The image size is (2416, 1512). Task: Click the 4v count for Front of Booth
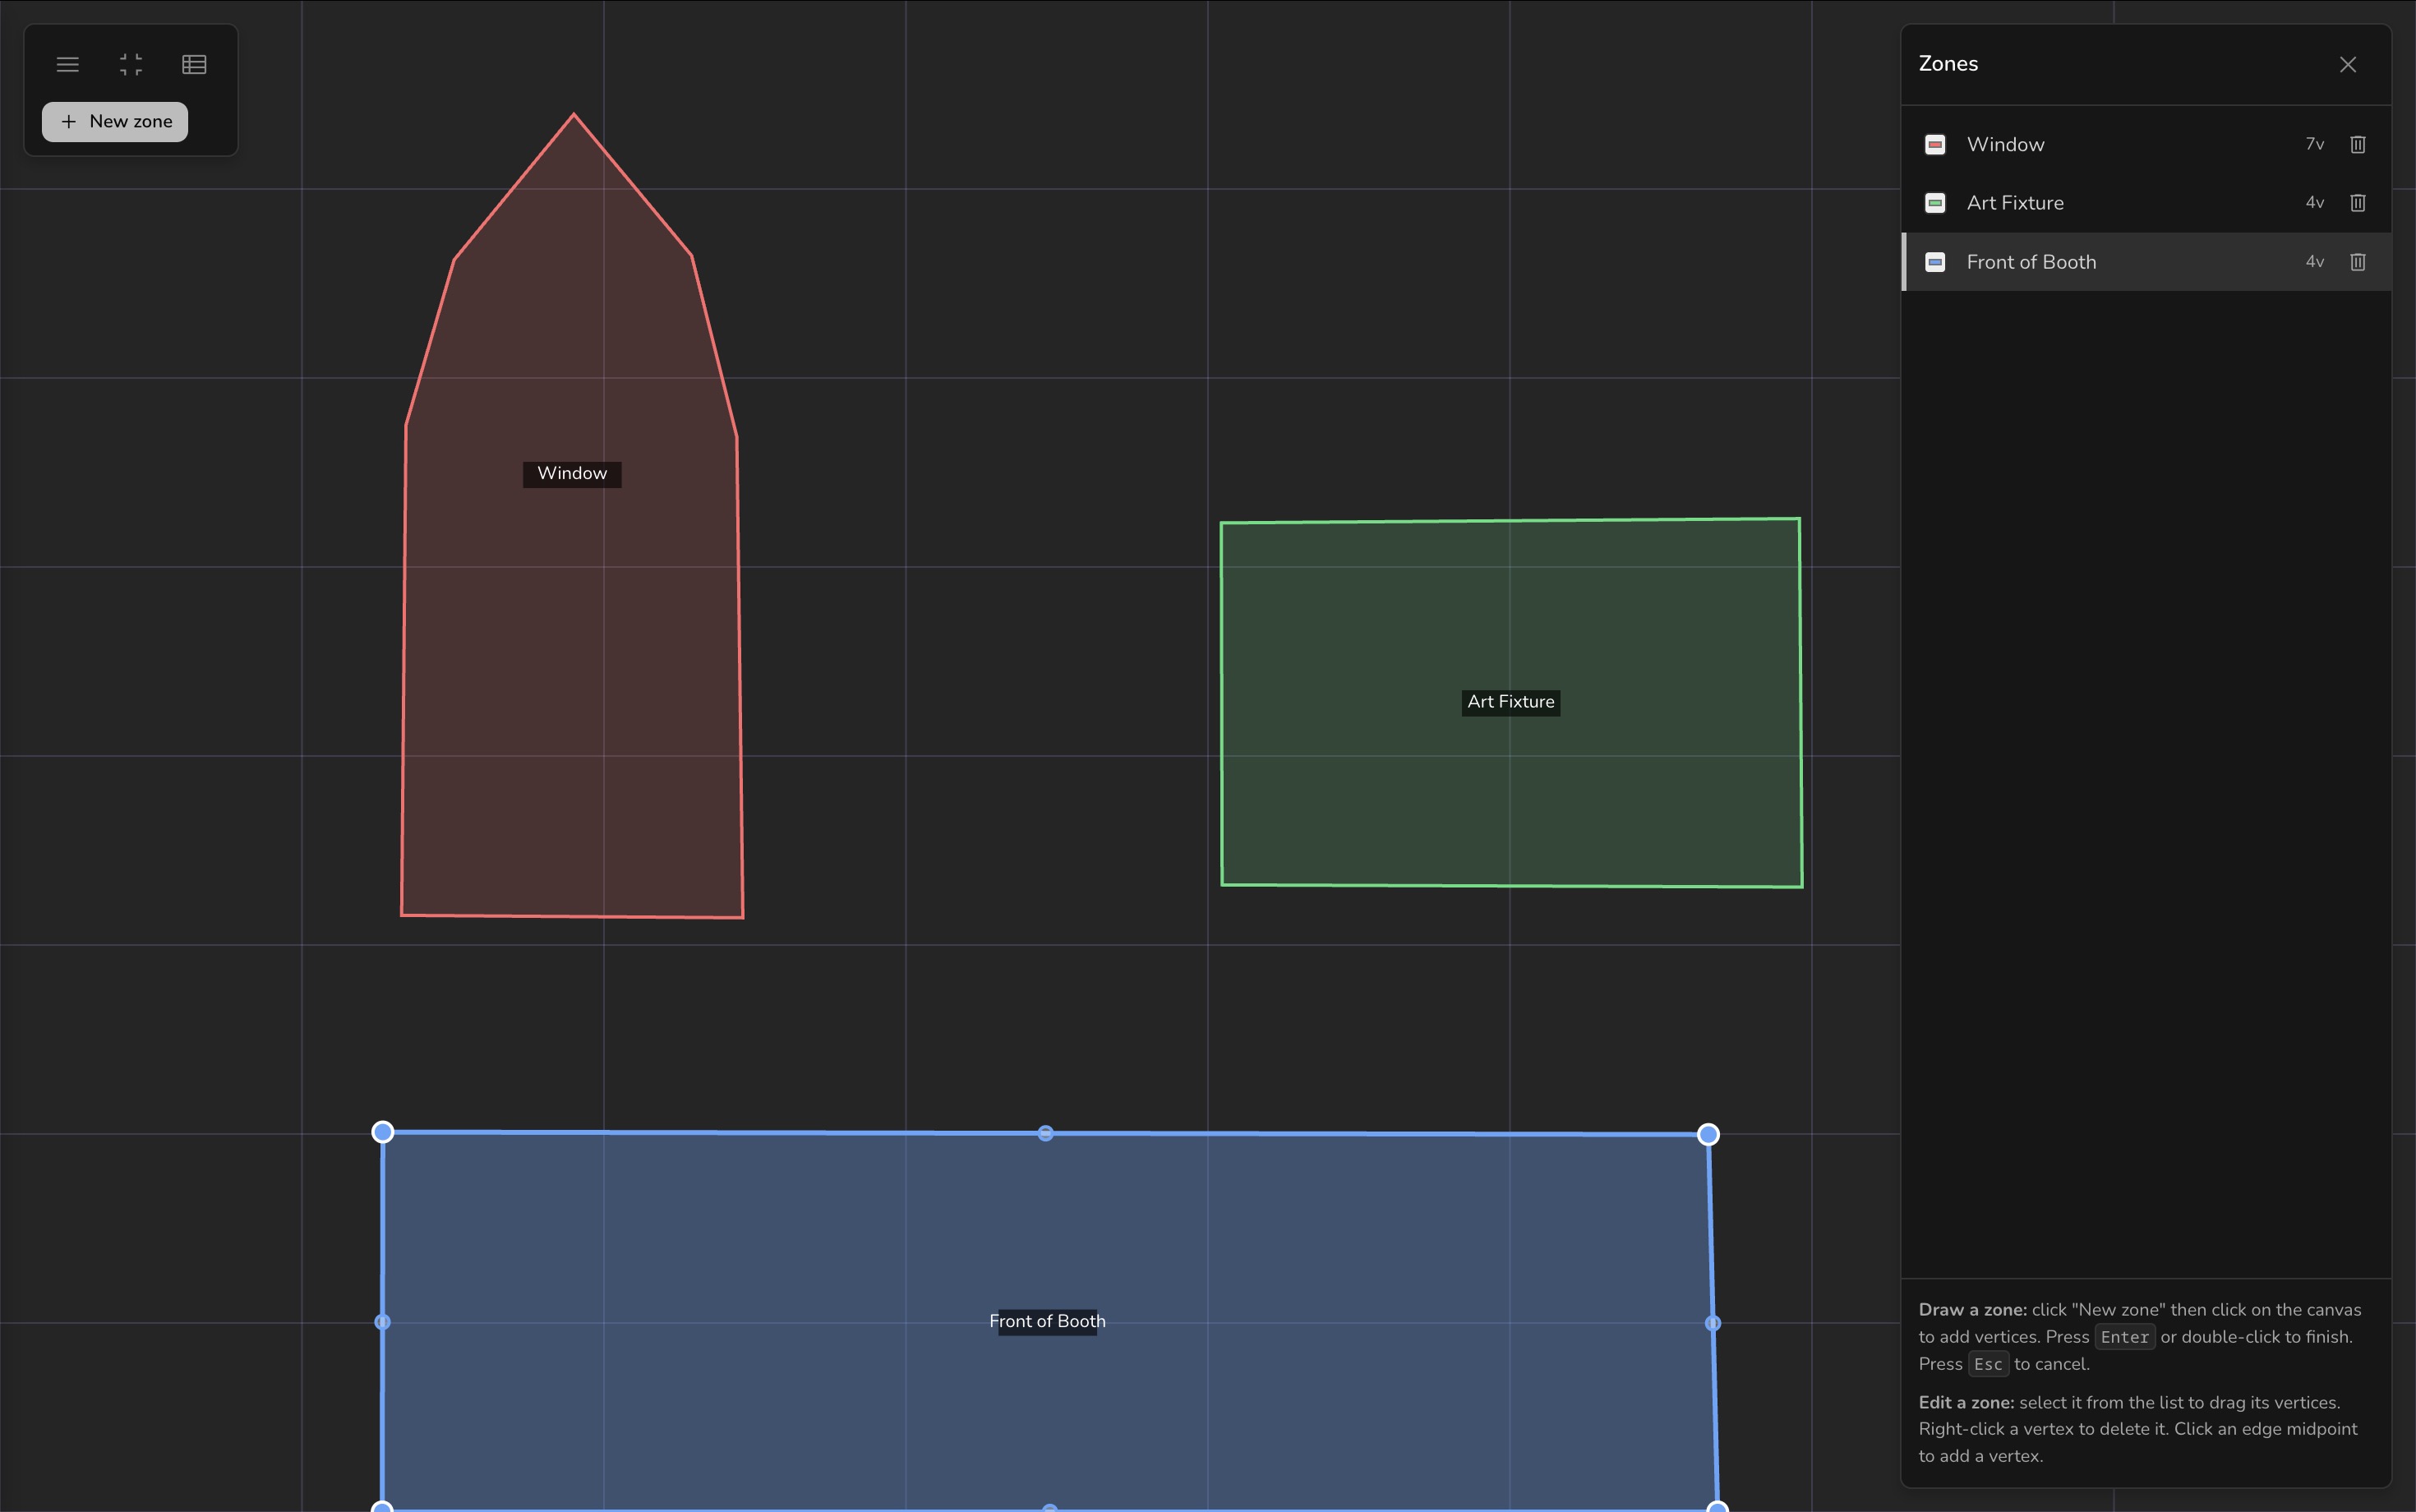(x=2314, y=262)
